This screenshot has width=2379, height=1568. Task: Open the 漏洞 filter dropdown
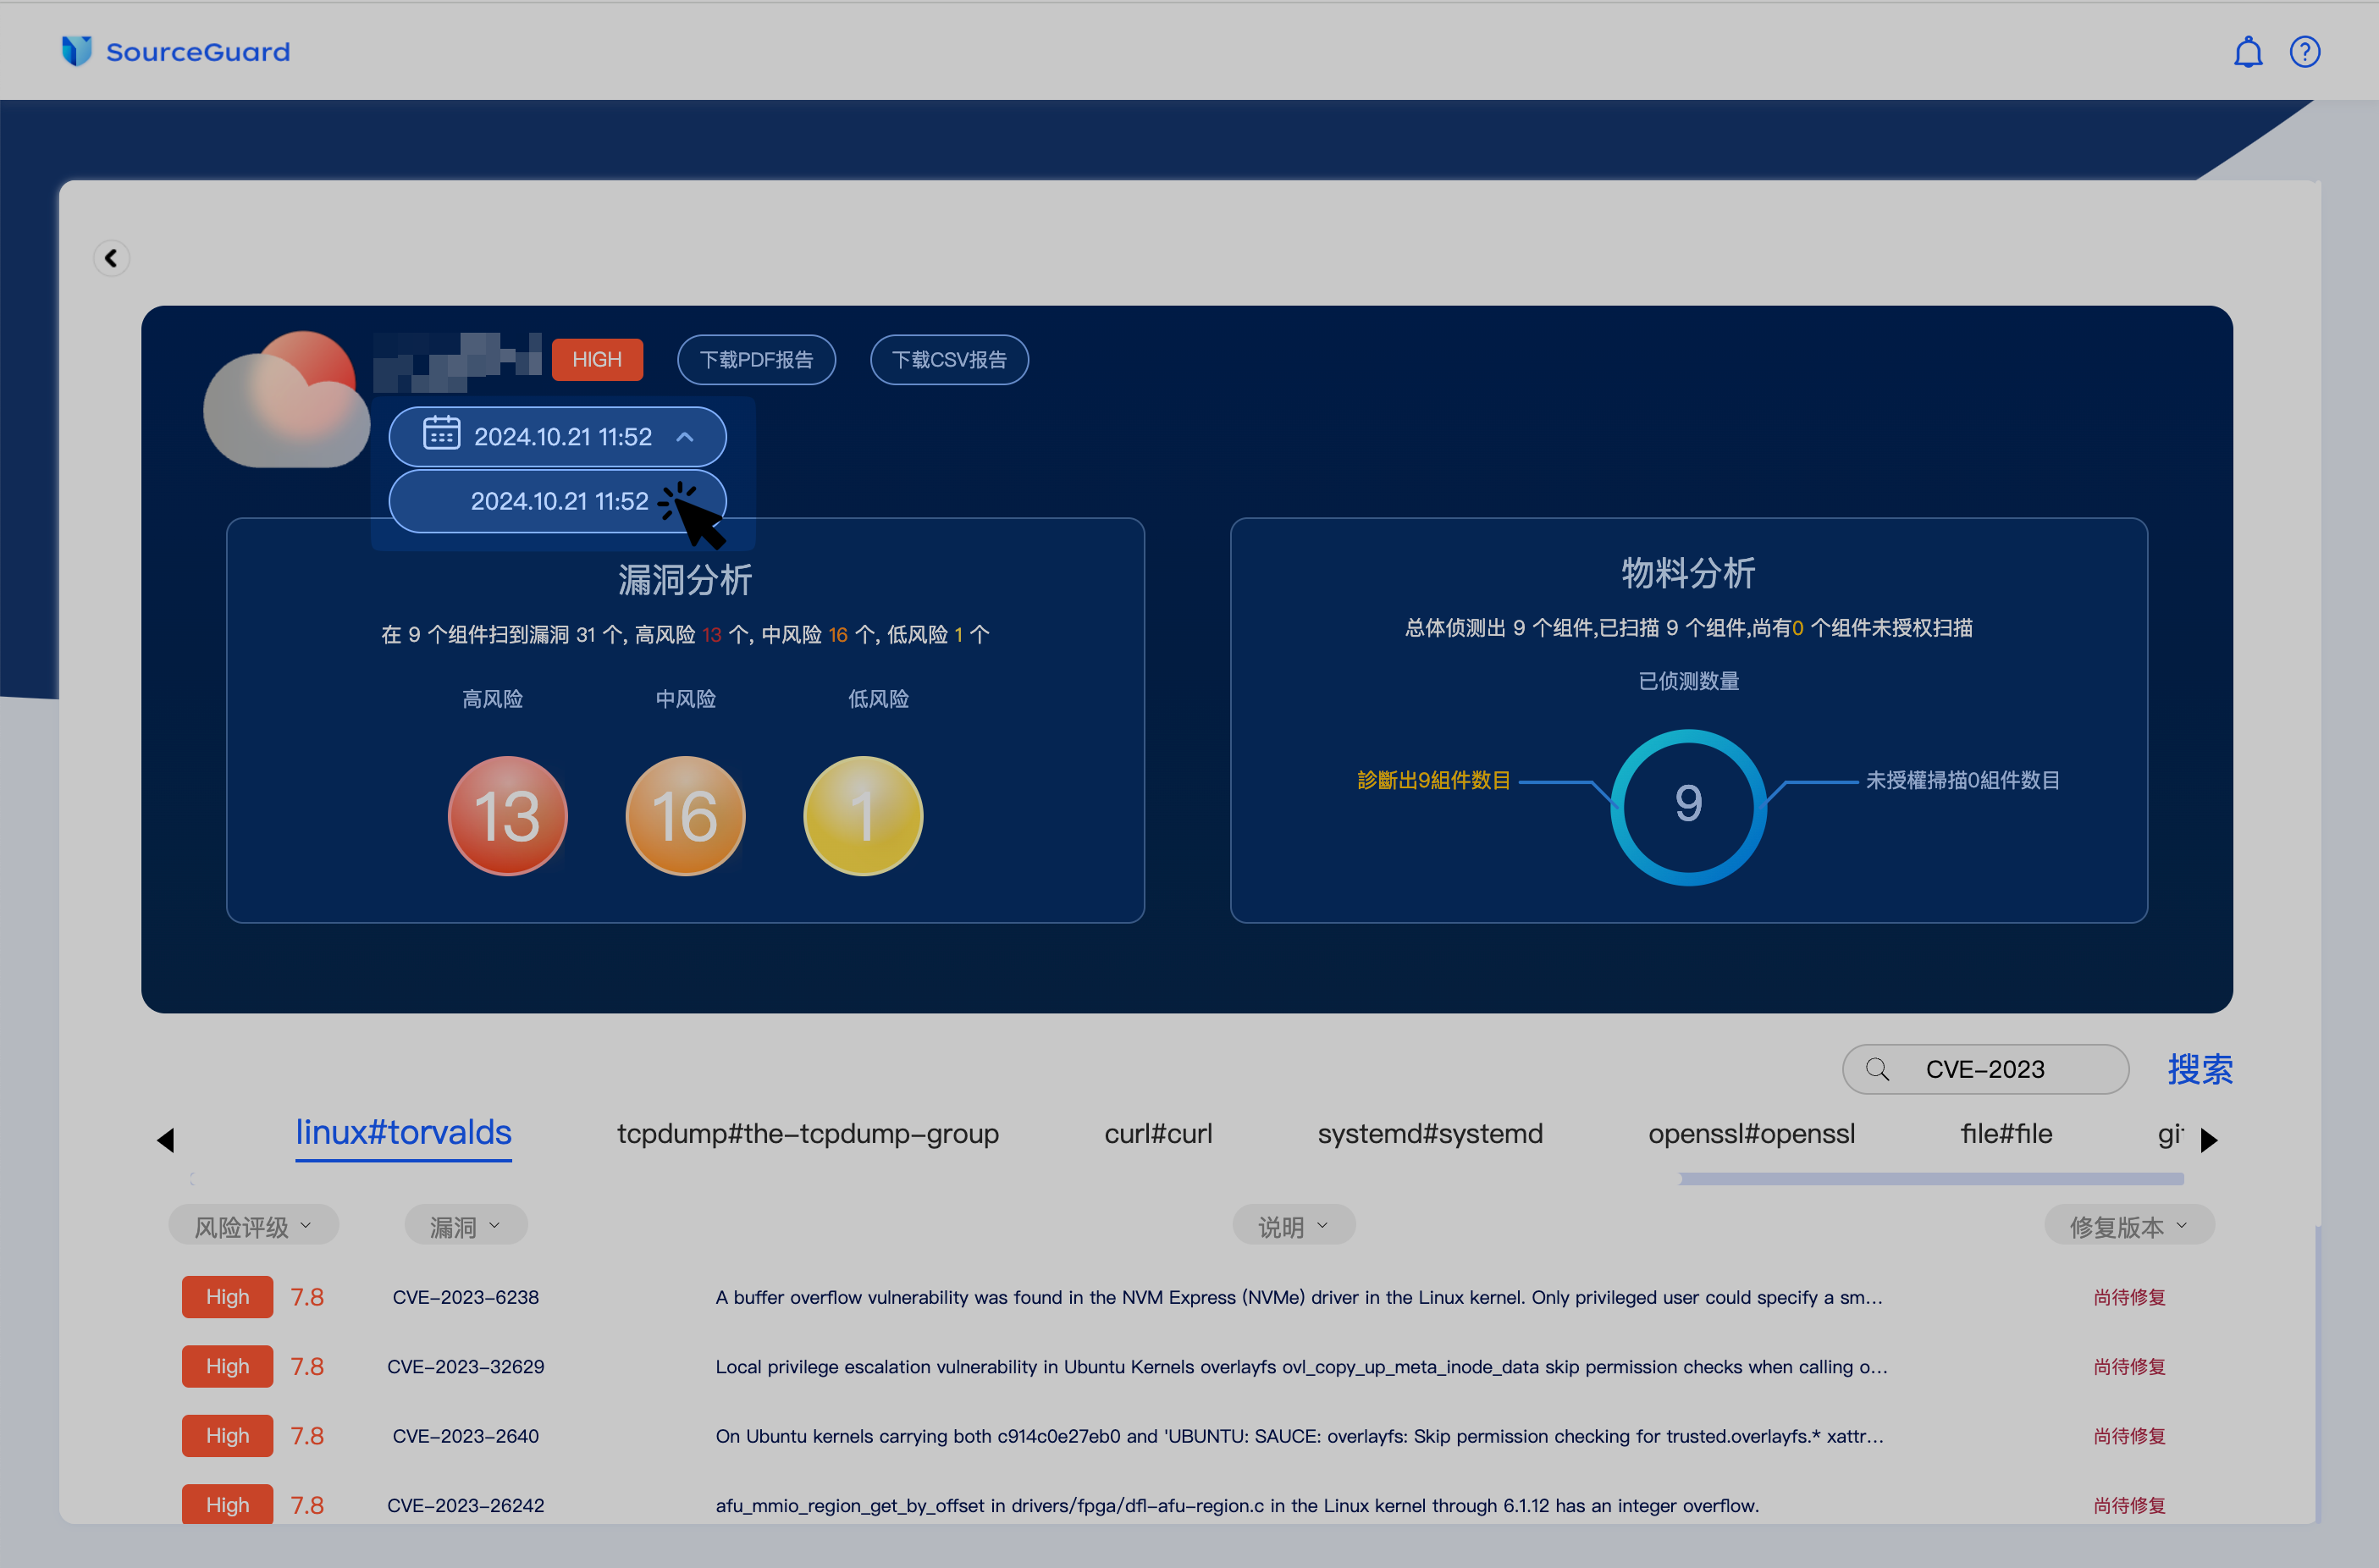coord(464,1224)
